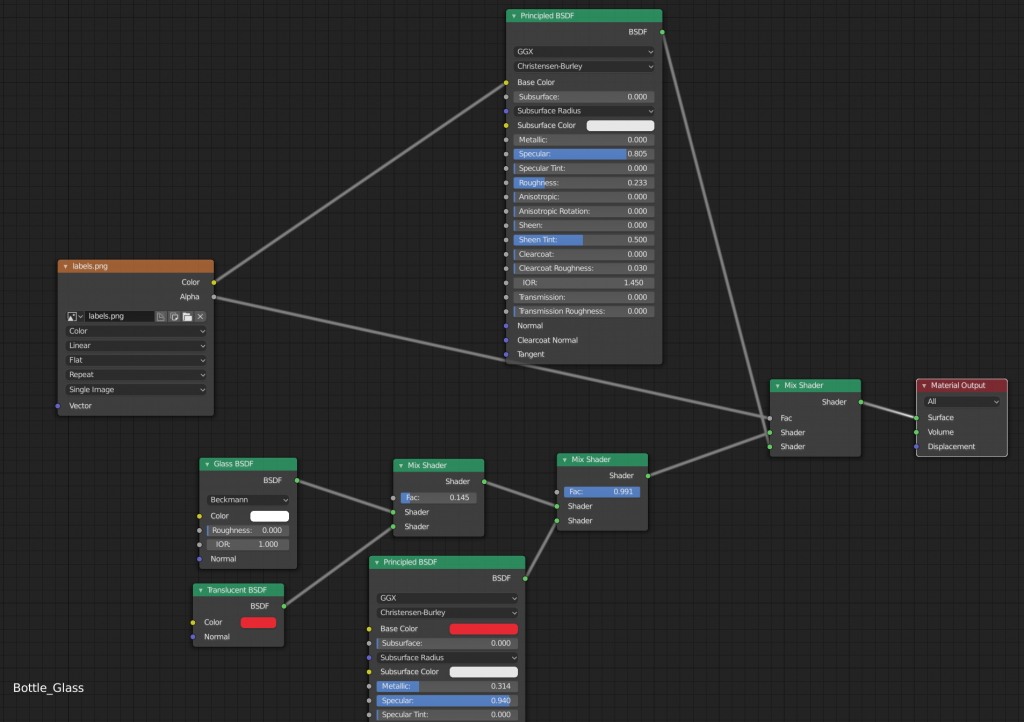Click the Specular 0.805 slider

(x=584, y=154)
